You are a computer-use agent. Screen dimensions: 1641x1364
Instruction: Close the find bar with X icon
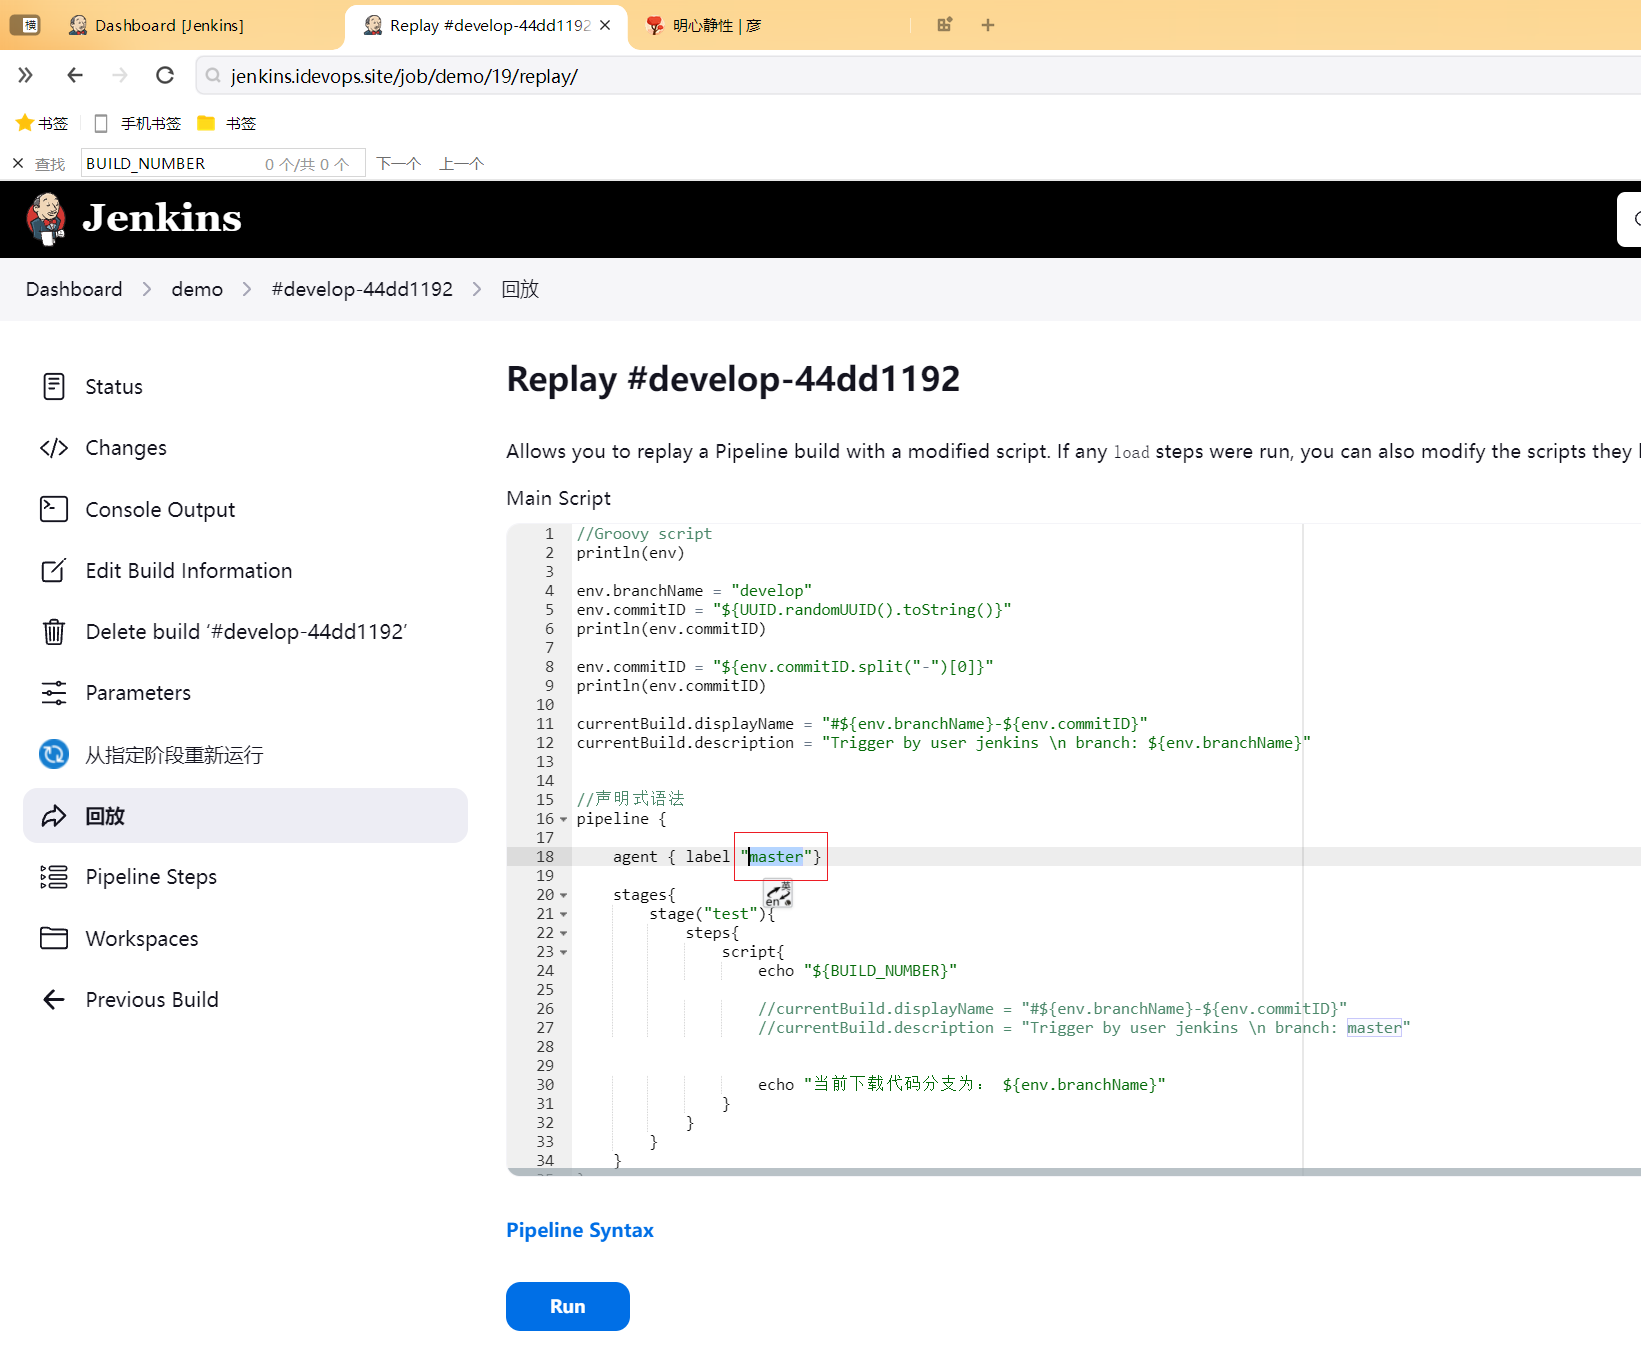[x=18, y=163]
